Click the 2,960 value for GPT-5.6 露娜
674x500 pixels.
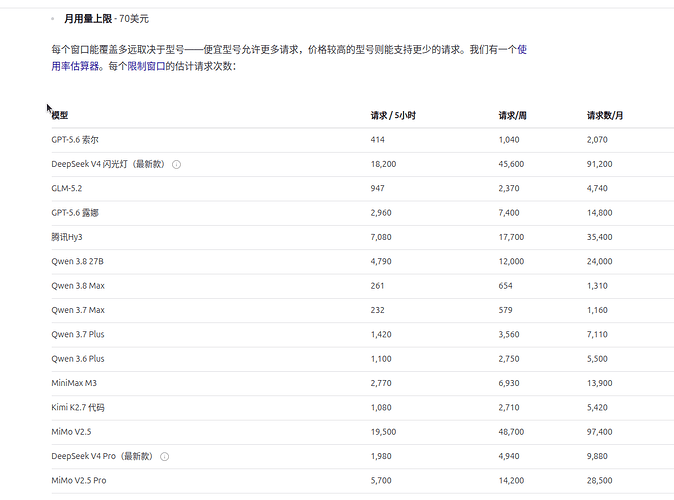[x=381, y=213]
